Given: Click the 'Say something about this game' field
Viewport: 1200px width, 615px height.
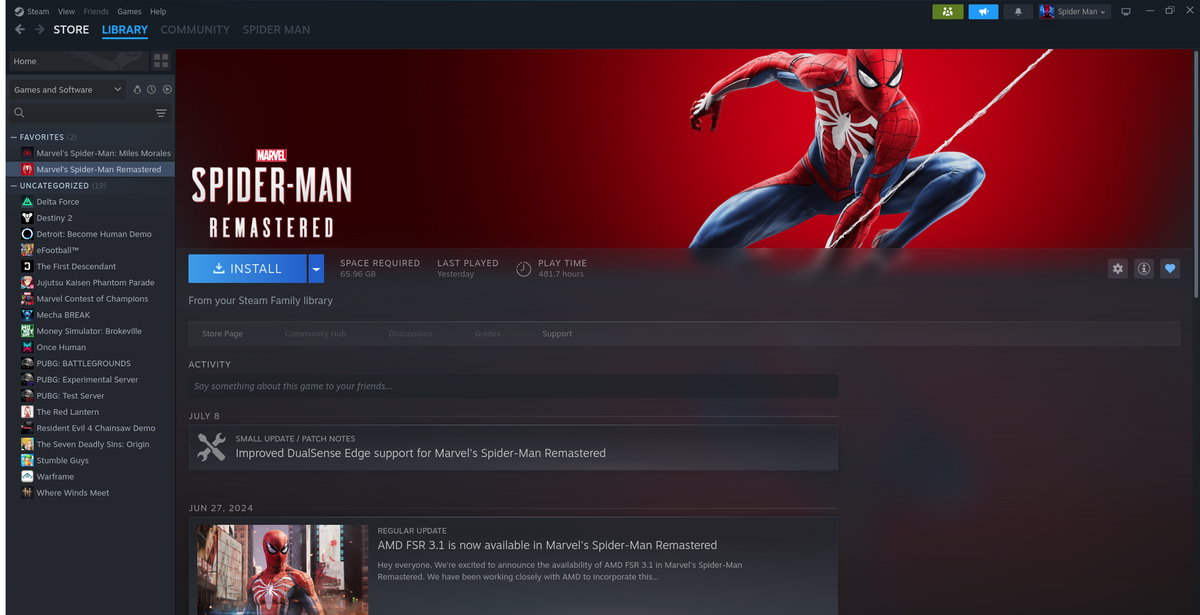Looking at the screenshot, I should pos(513,386).
